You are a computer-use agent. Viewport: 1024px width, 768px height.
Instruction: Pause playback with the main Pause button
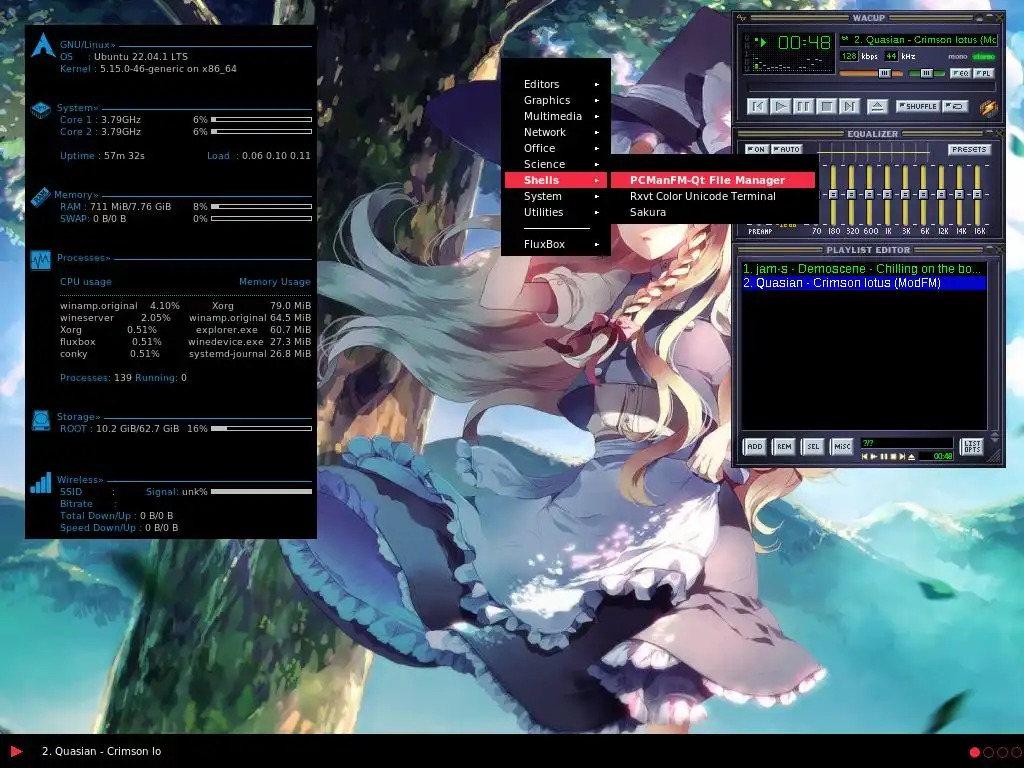pyautogui.click(x=803, y=106)
